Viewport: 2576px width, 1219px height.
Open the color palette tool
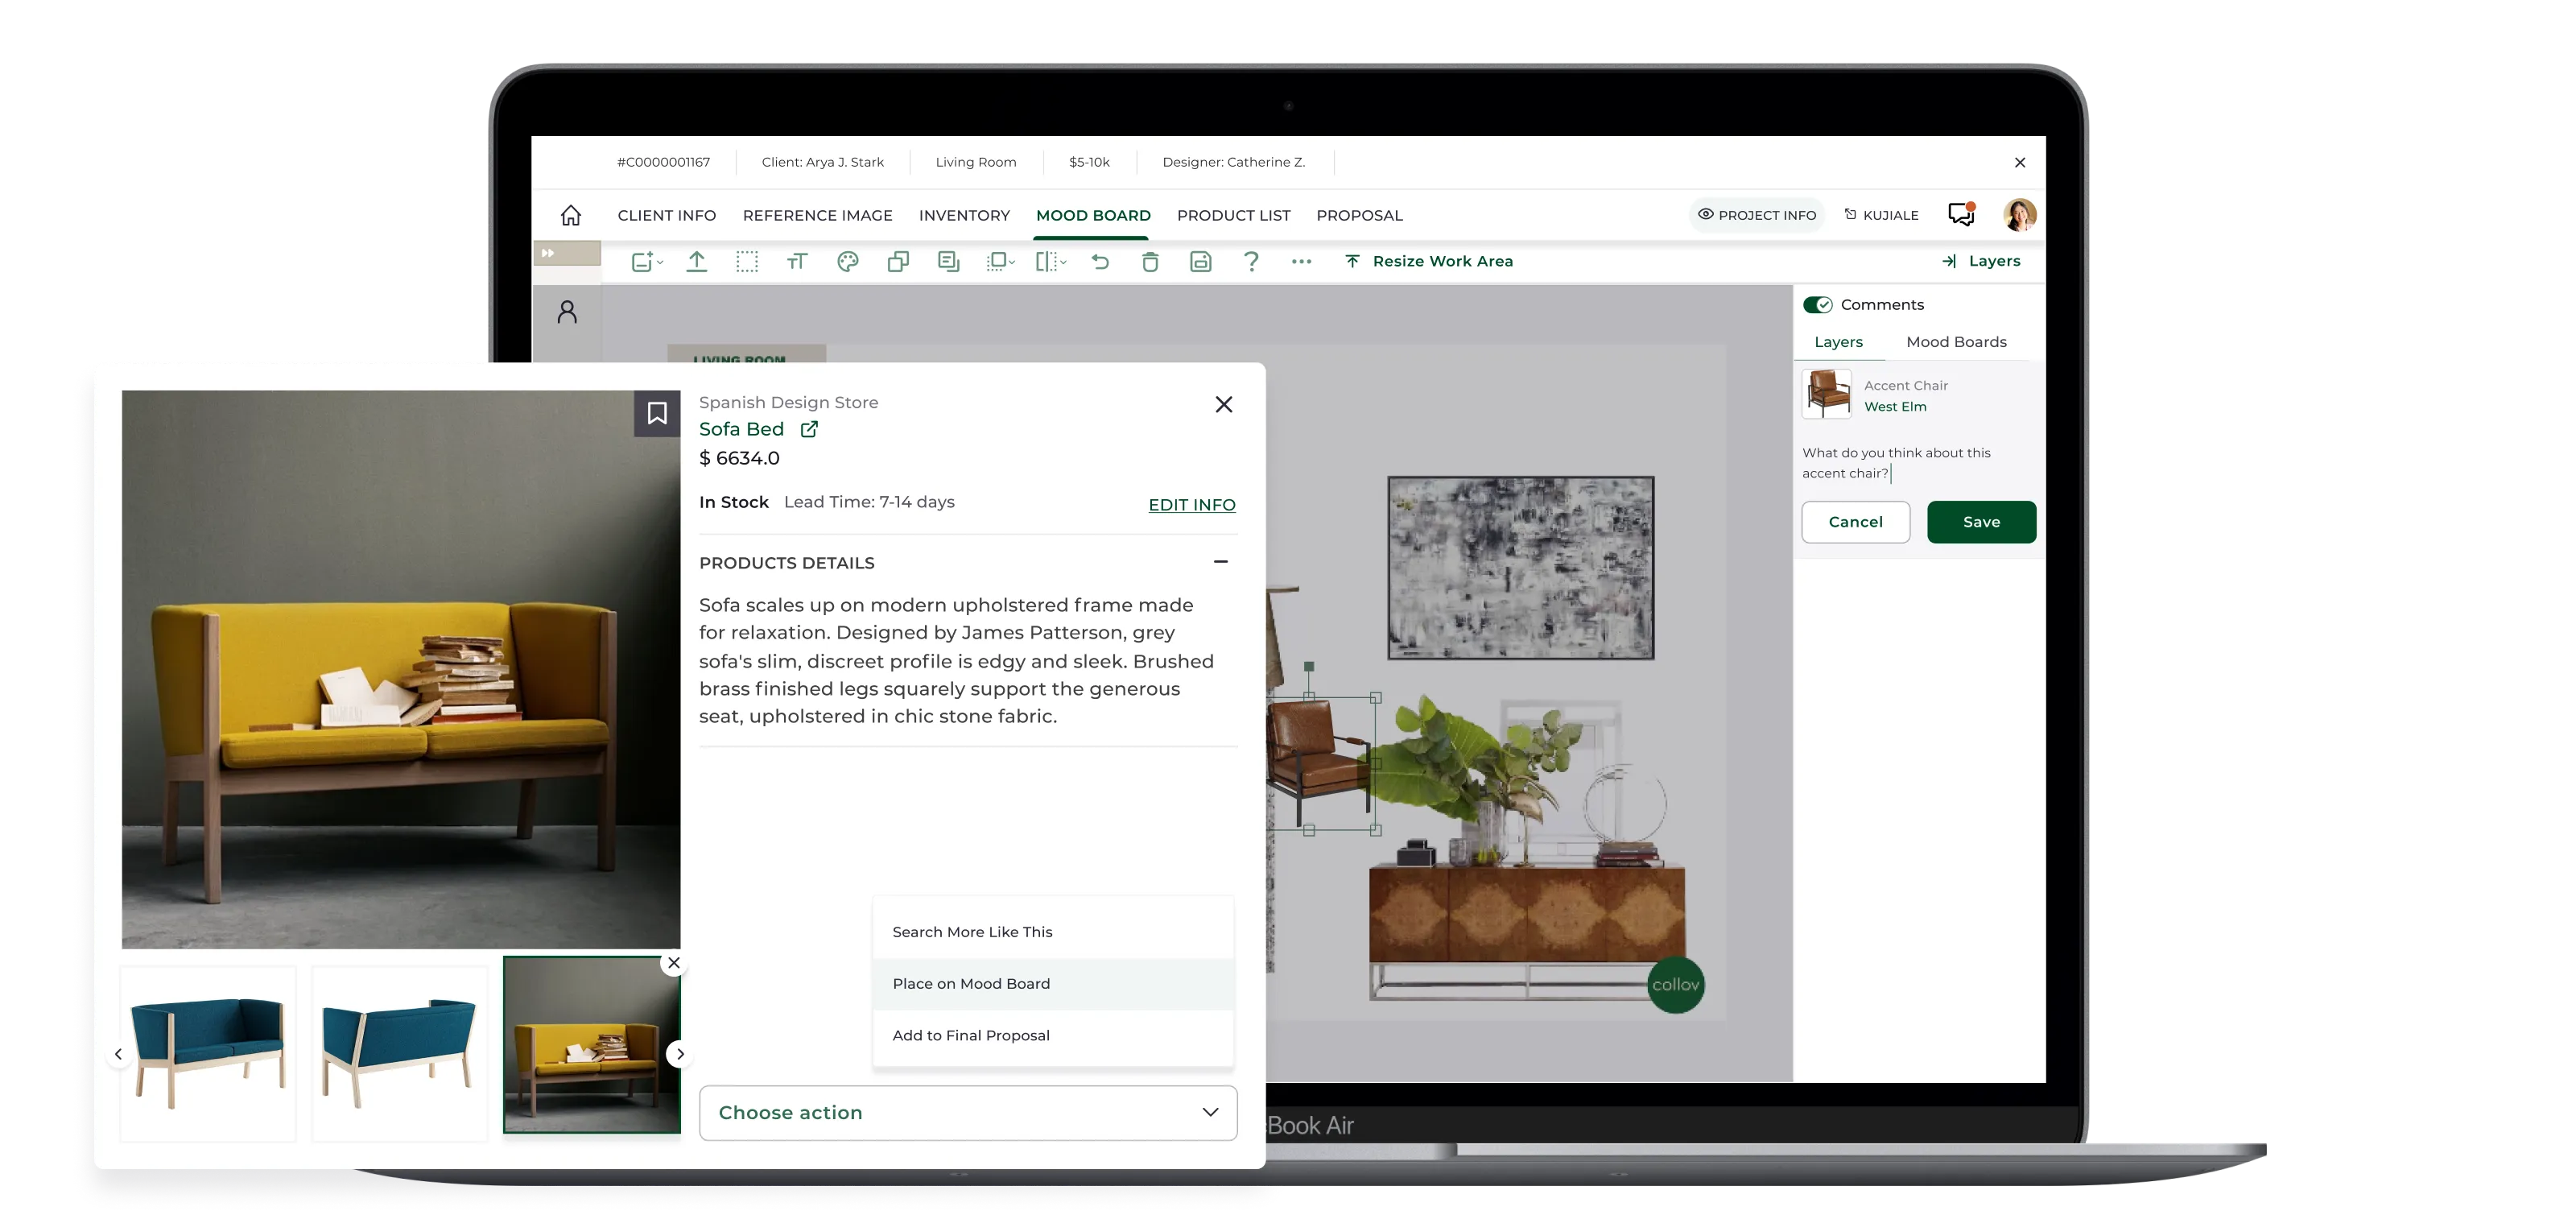coord(848,262)
